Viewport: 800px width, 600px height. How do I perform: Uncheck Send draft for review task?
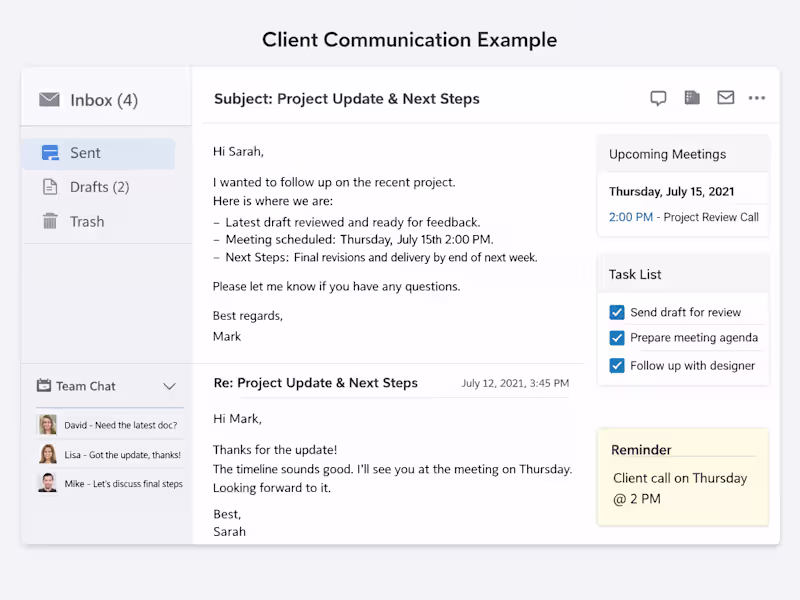617,312
